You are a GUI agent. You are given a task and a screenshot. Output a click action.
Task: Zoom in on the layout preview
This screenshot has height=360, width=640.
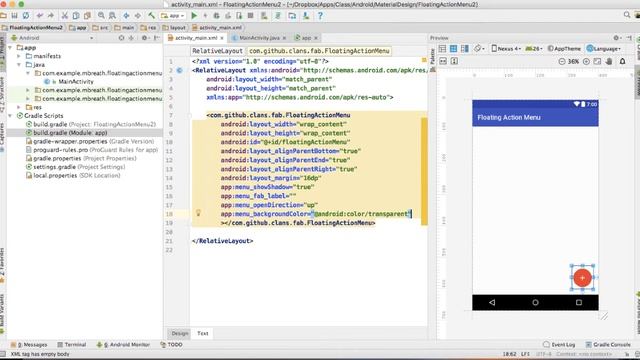tap(586, 61)
